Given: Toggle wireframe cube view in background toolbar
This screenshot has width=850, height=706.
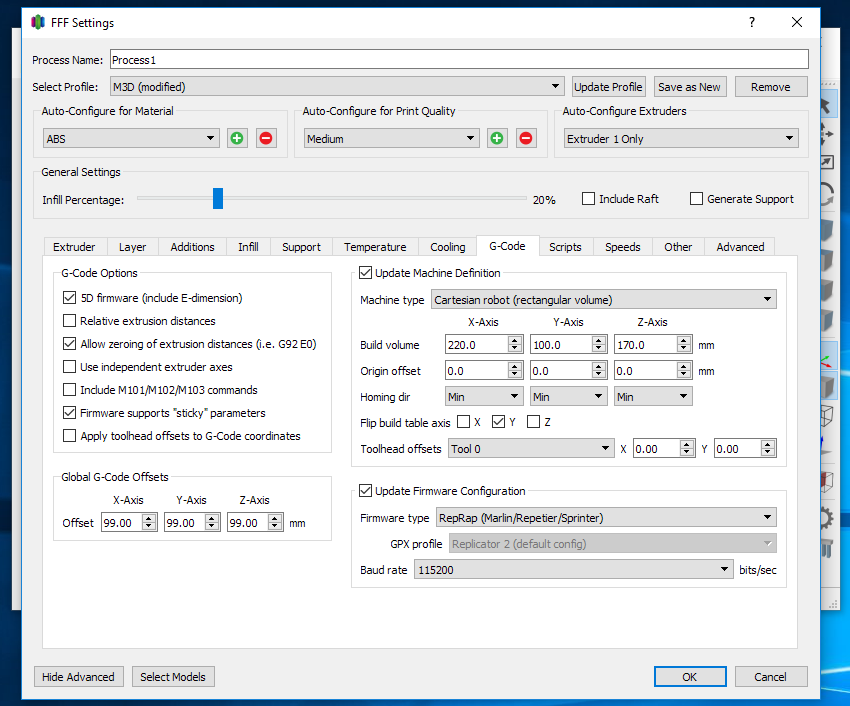Looking at the screenshot, I should coord(827,416).
